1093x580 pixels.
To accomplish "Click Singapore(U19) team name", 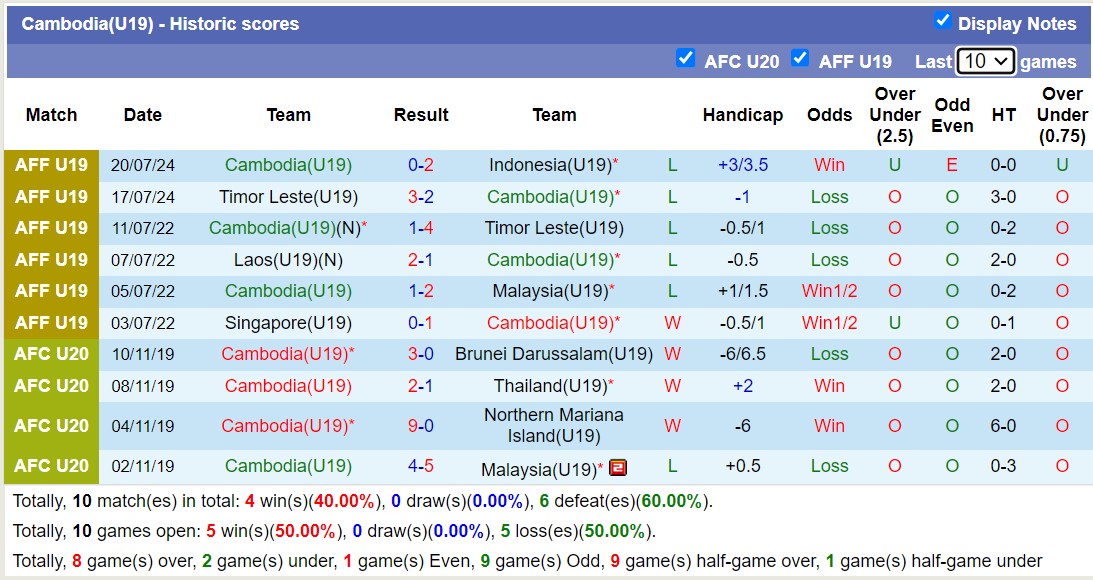I will (289, 323).
